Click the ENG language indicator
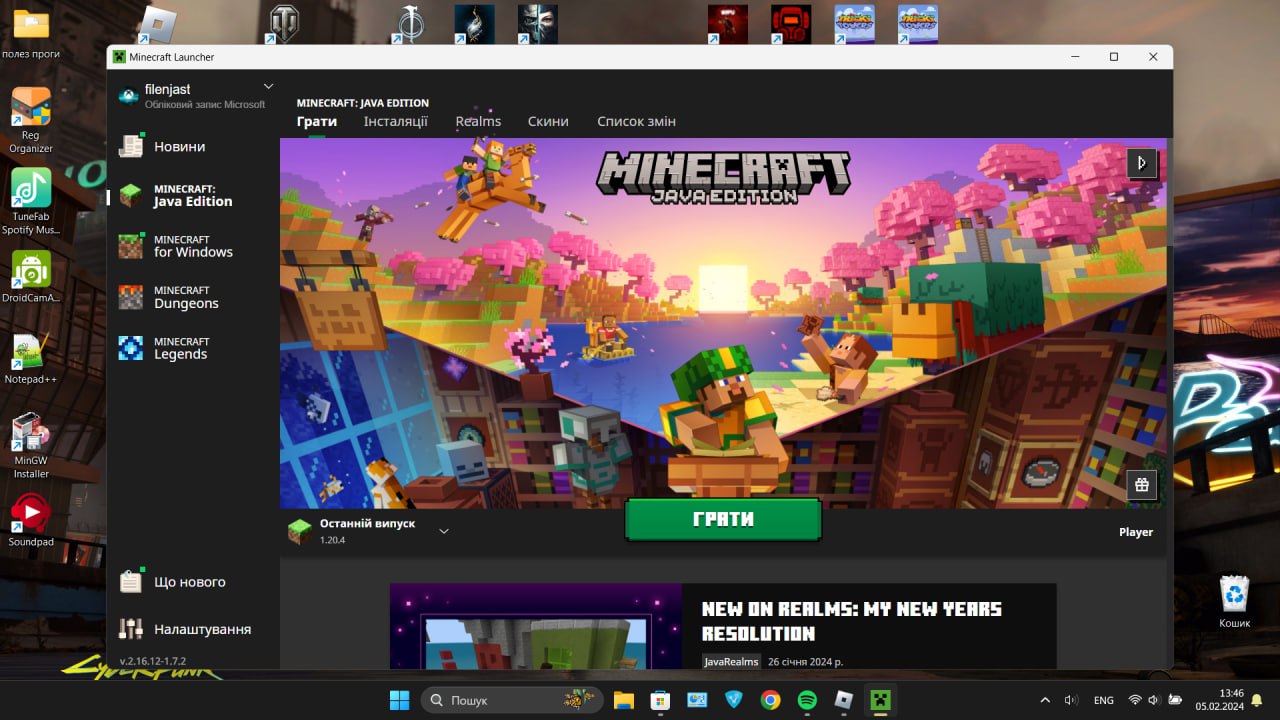The image size is (1280, 720). [1104, 700]
